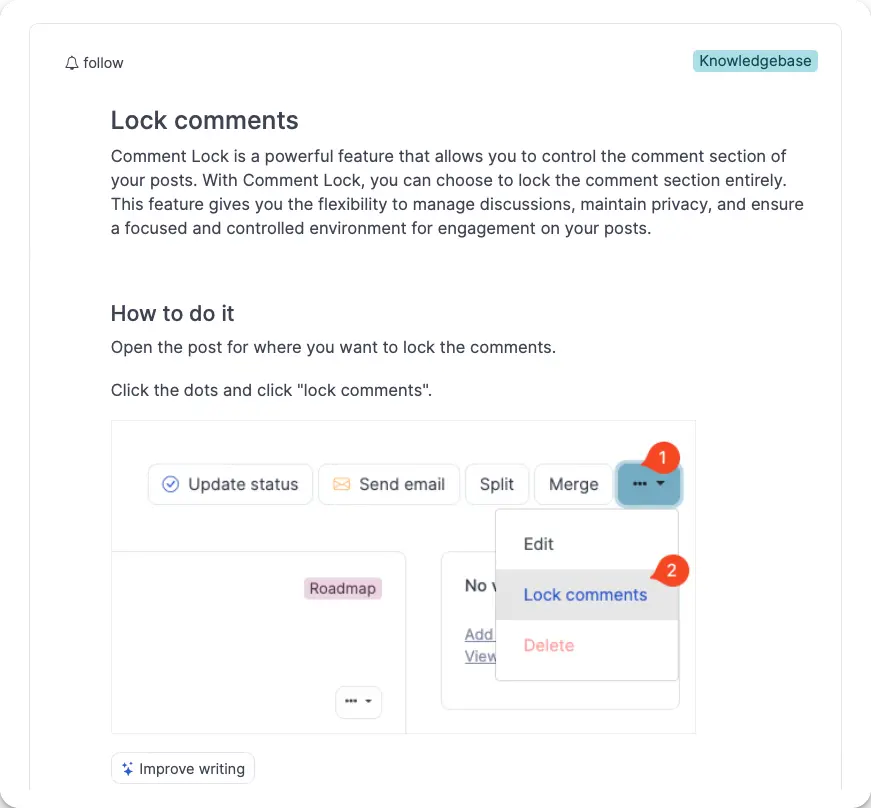Open the small dropdown arrow on the post card

[367, 702]
